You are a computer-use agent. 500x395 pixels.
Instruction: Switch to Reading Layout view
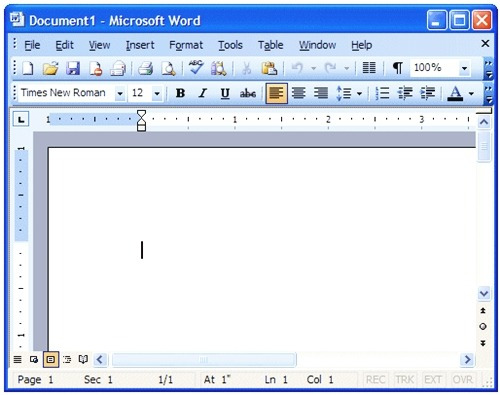click(x=83, y=359)
